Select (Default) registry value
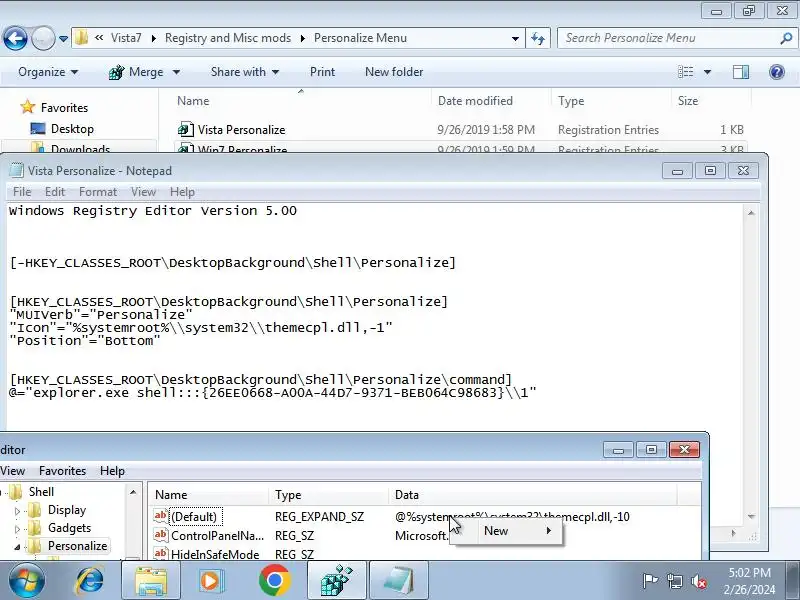Viewport: 800px width, 600px height. click(194, 517)
